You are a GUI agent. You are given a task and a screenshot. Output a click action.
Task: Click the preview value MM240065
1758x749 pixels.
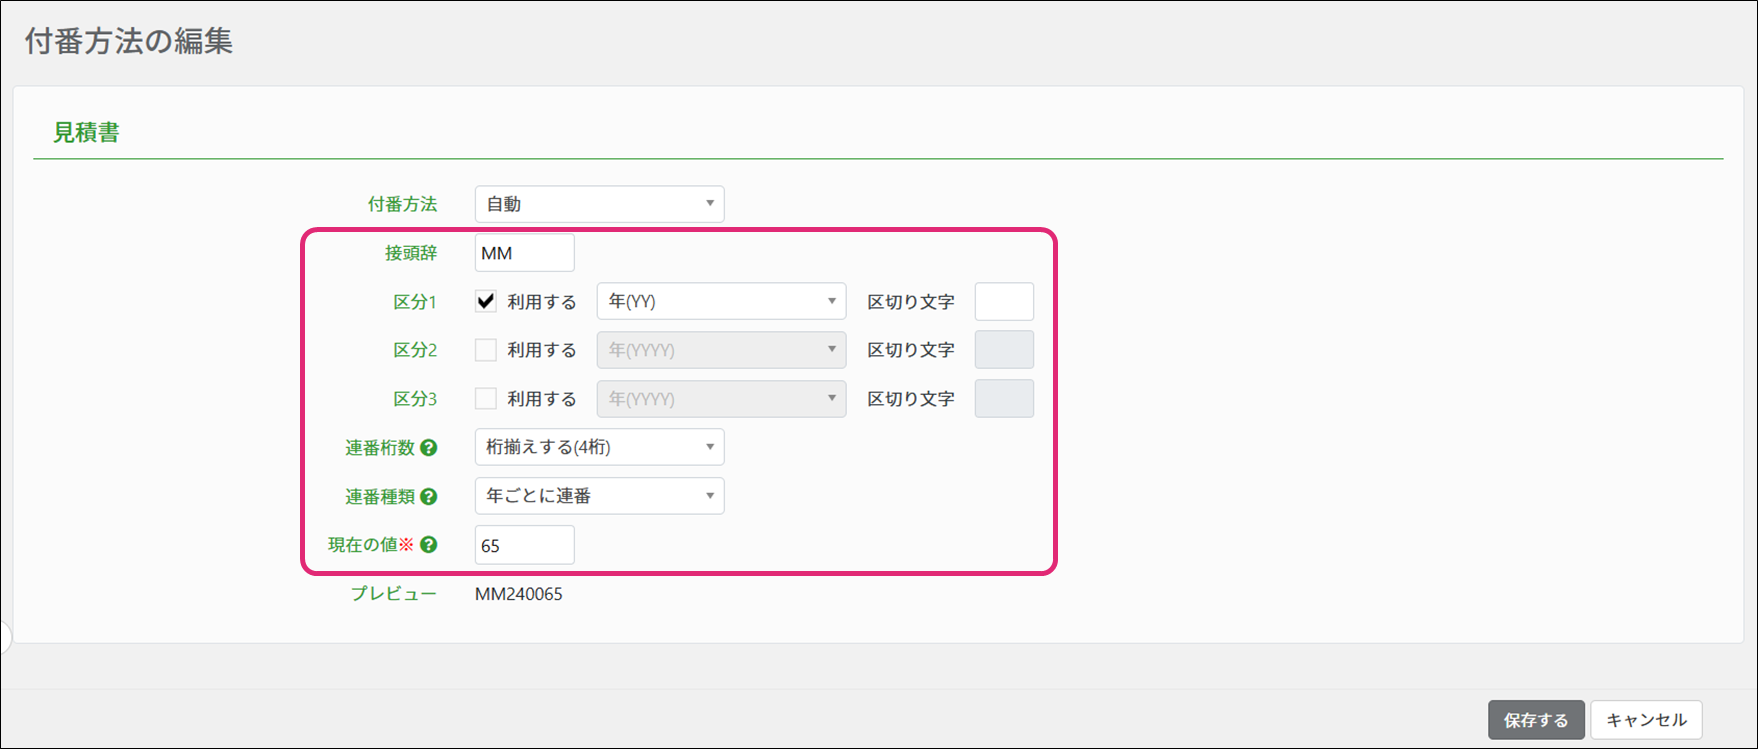[x=519, y=594]
